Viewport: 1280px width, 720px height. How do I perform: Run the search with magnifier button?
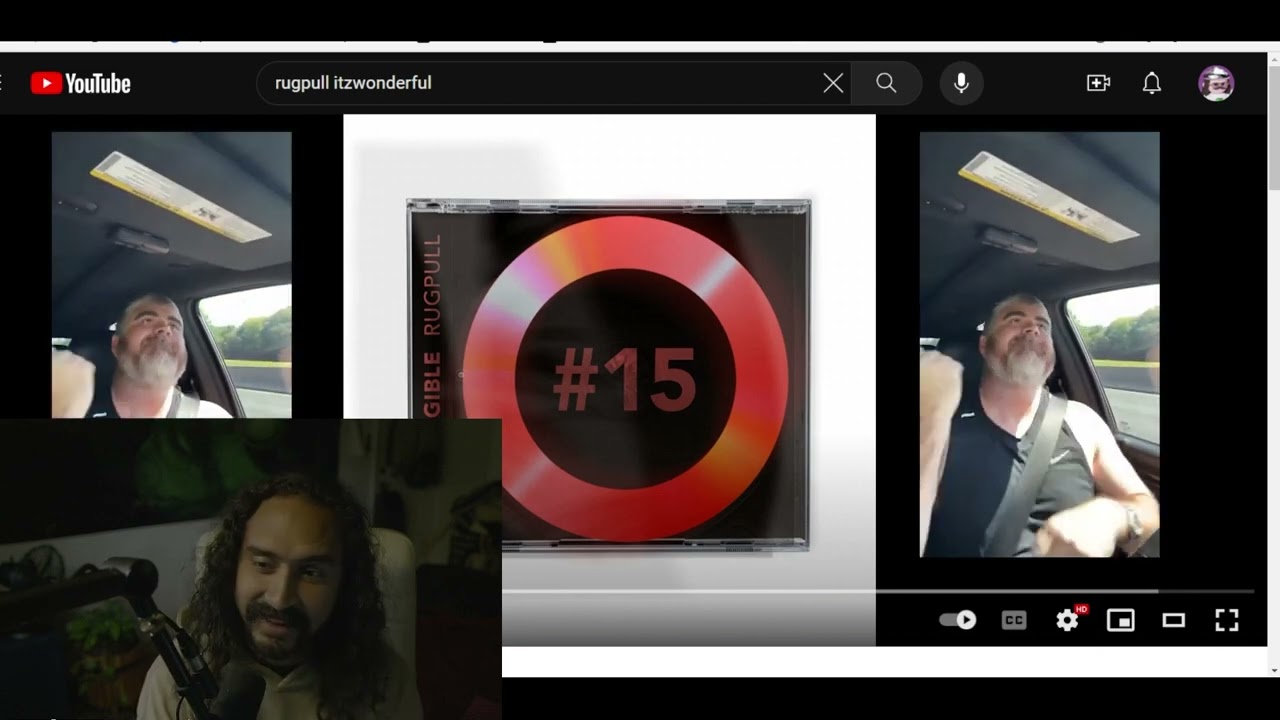(x=886, y=83)
